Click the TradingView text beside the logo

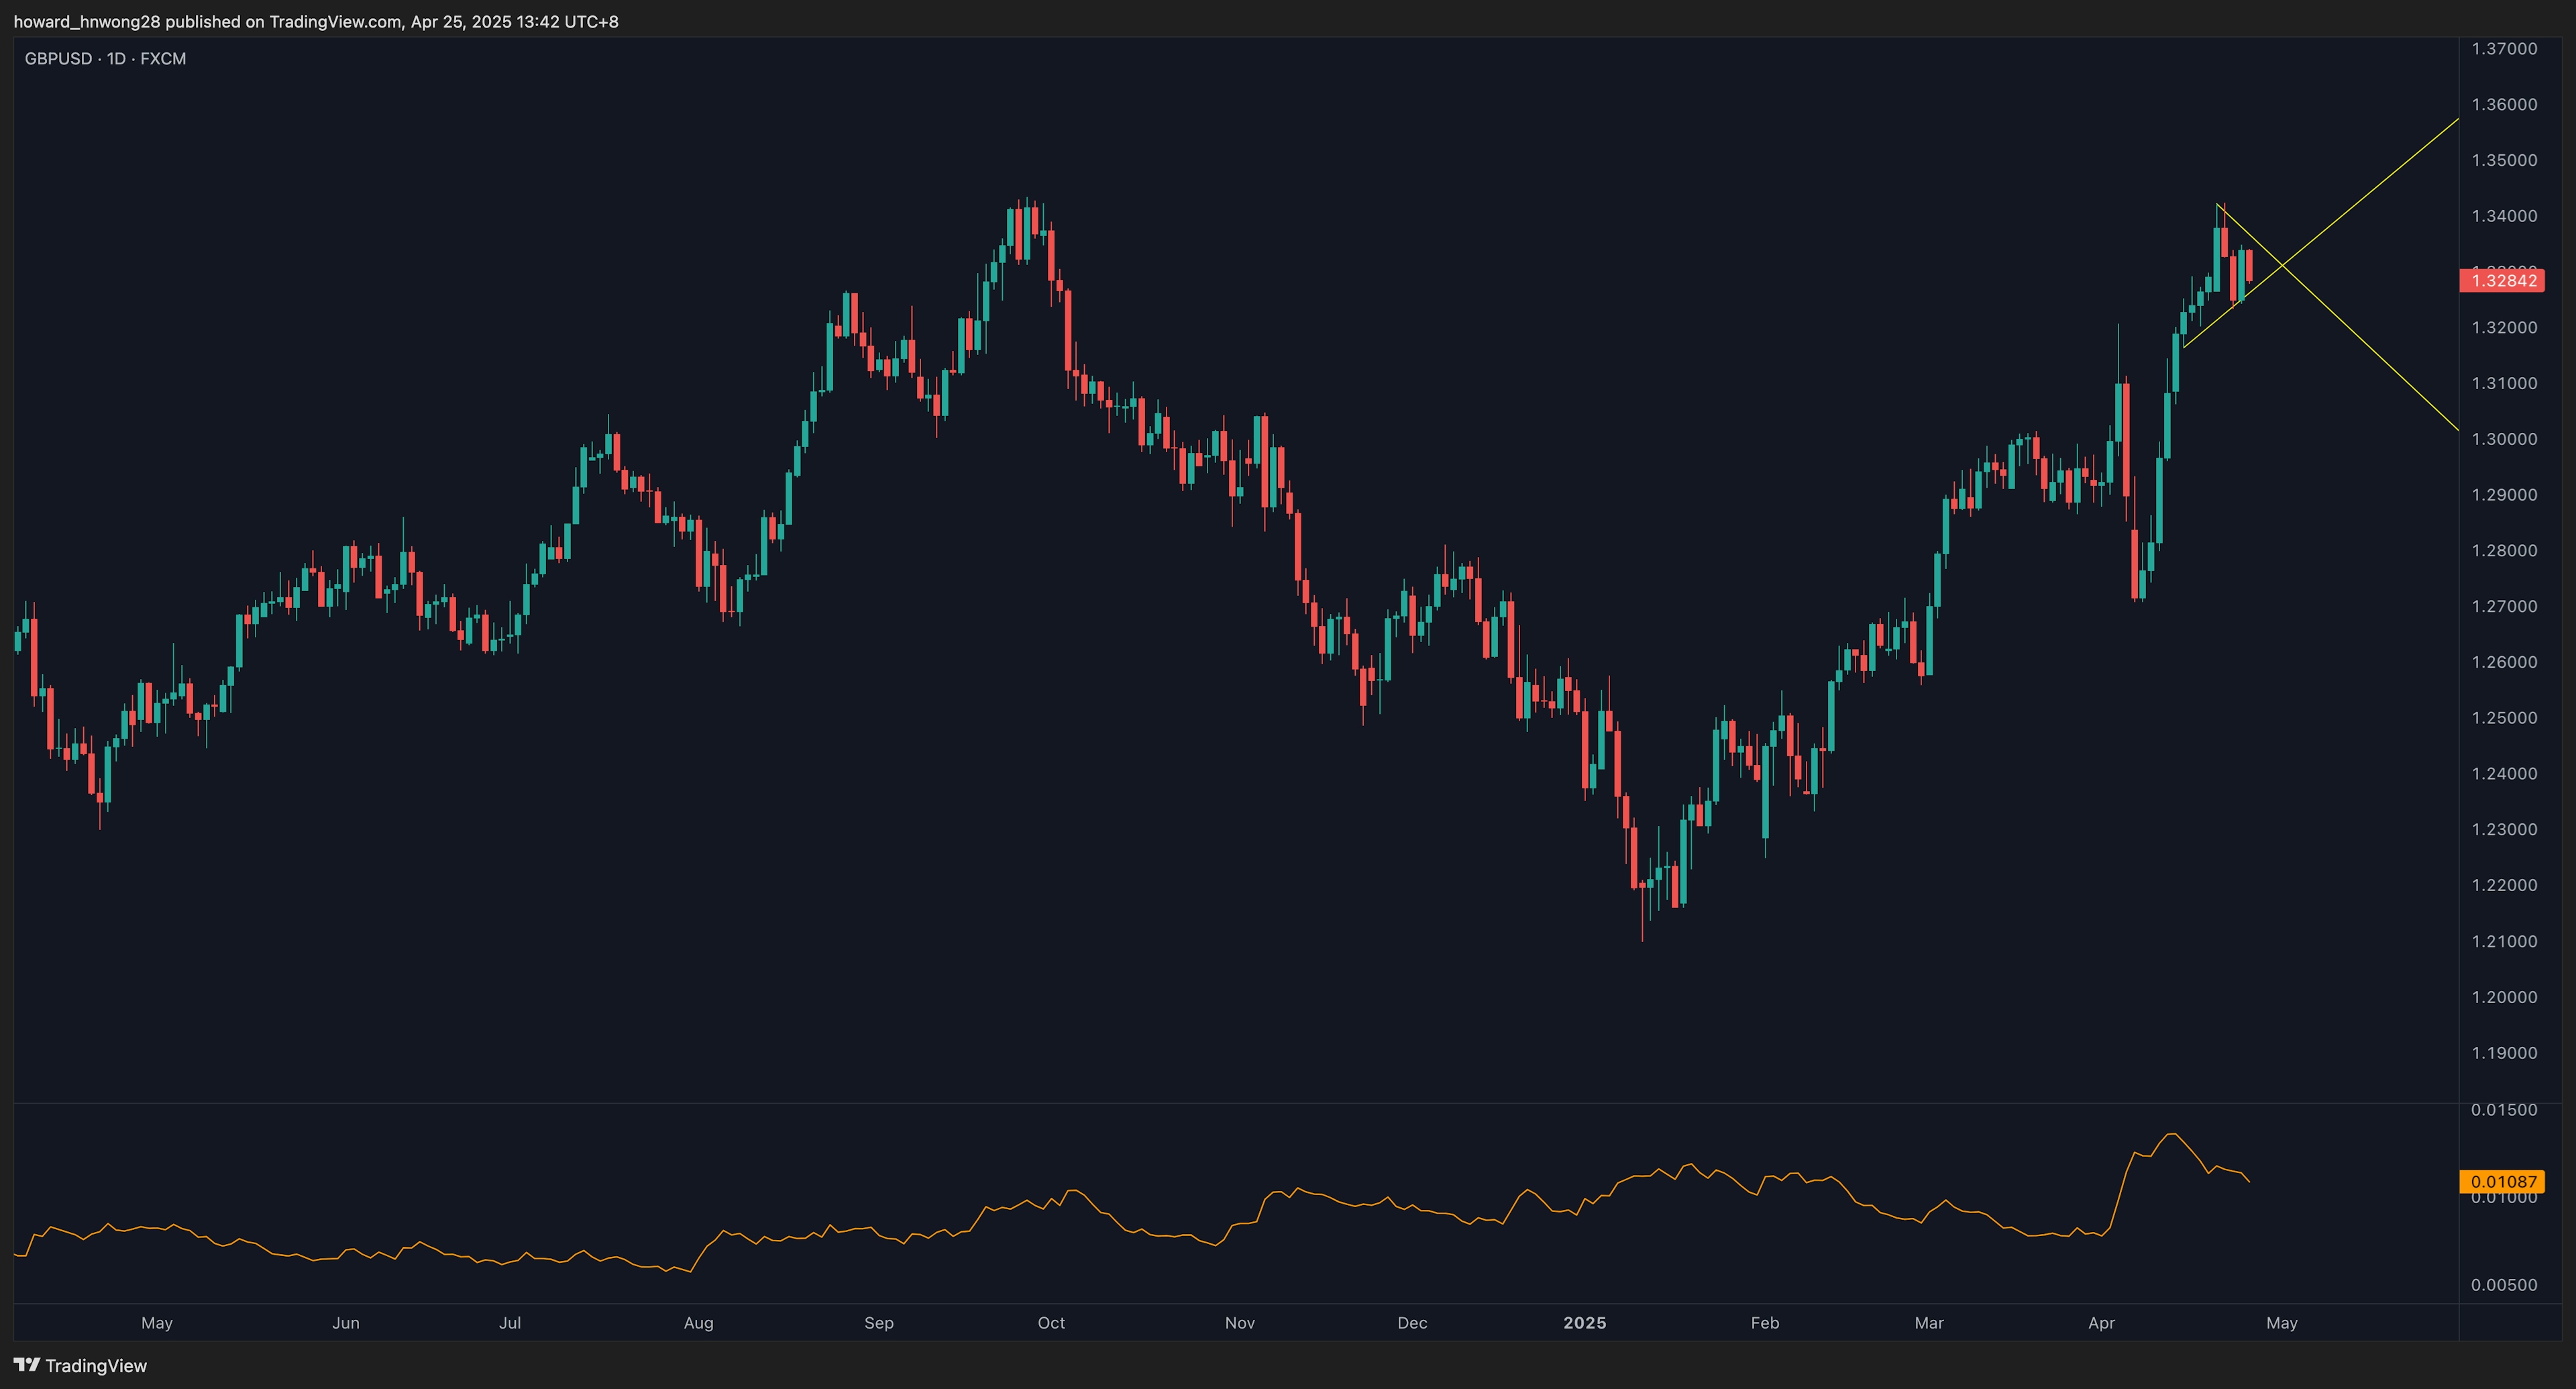tap(96, 1366)
